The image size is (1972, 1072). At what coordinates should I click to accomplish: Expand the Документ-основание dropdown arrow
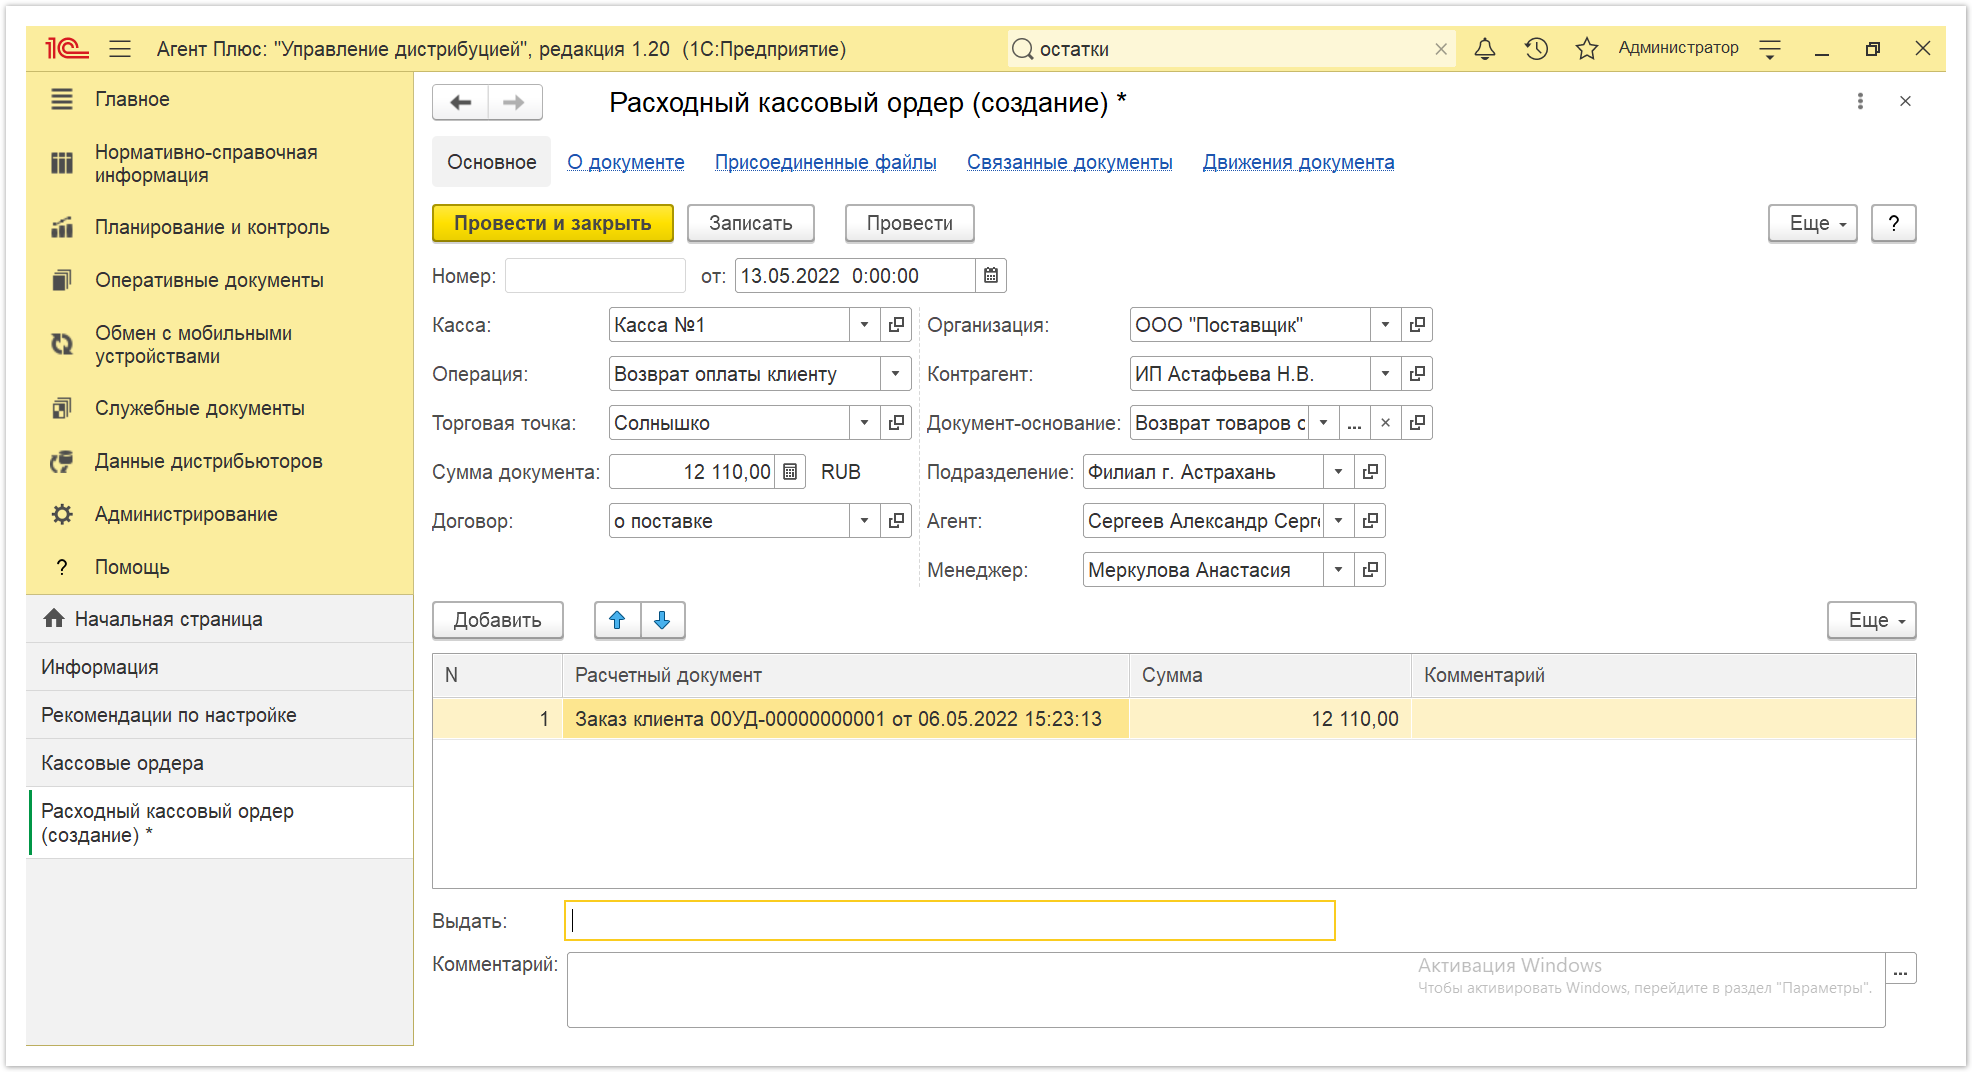[1323, 423]
